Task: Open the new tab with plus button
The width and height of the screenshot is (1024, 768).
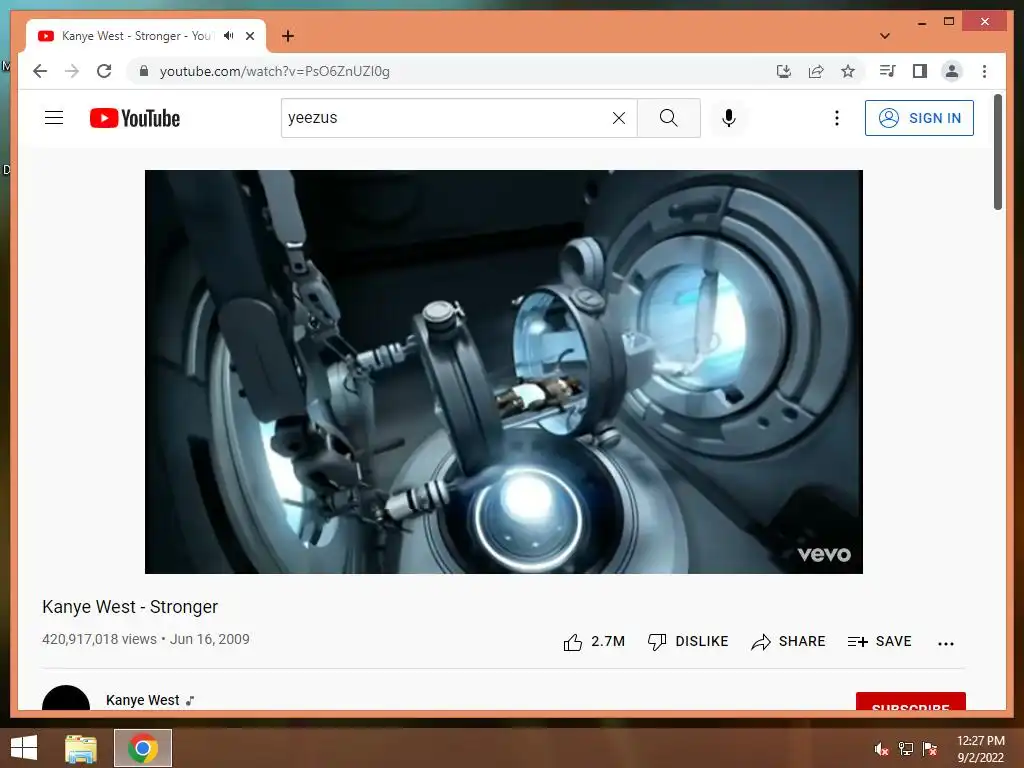Action: click(288, 36)
